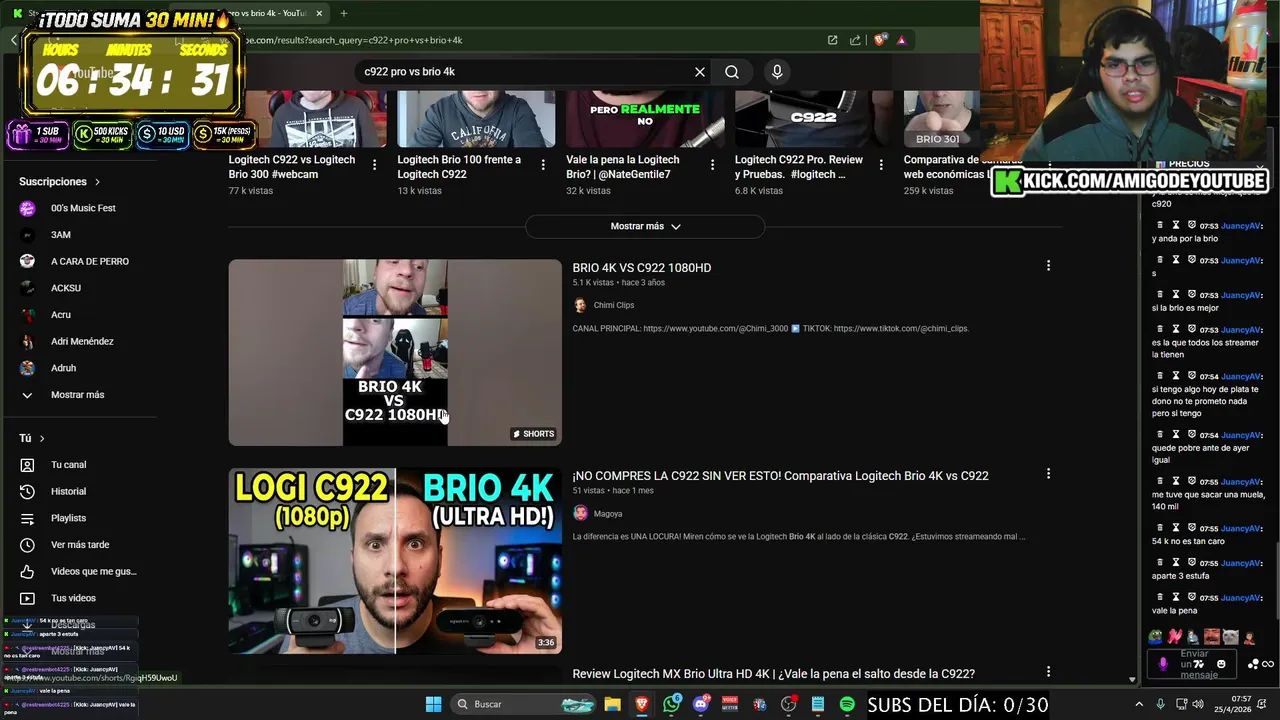The image size is (1280, 720).
Task: Open options for C922 Pro Review short
Action: 881,165
